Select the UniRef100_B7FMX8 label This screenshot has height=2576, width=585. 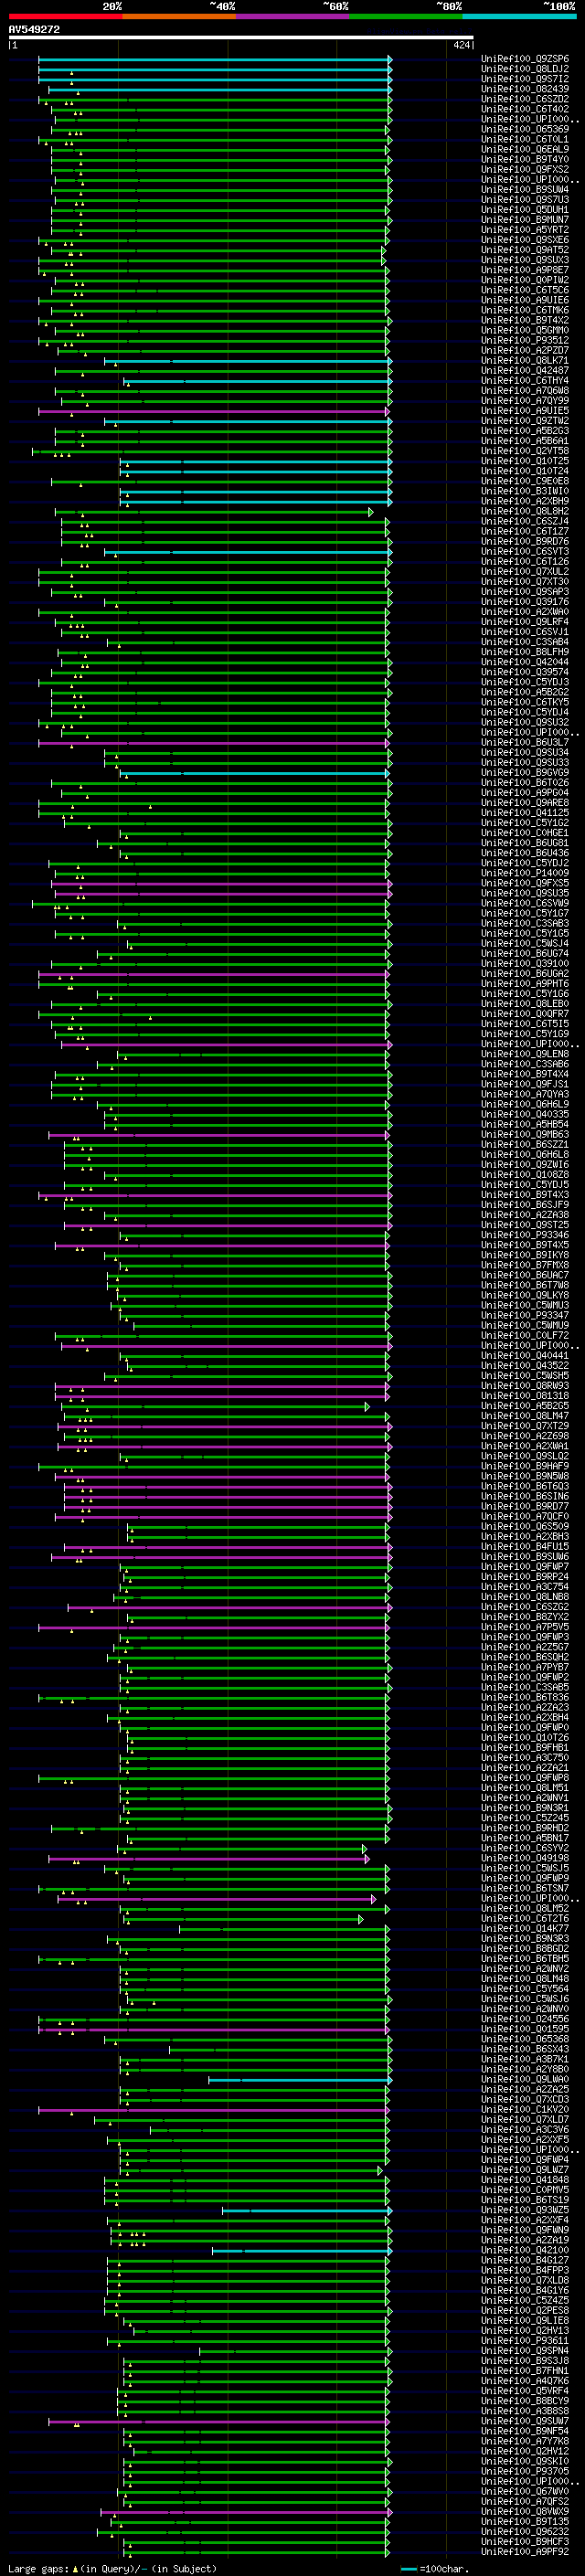click(525, 1265)
